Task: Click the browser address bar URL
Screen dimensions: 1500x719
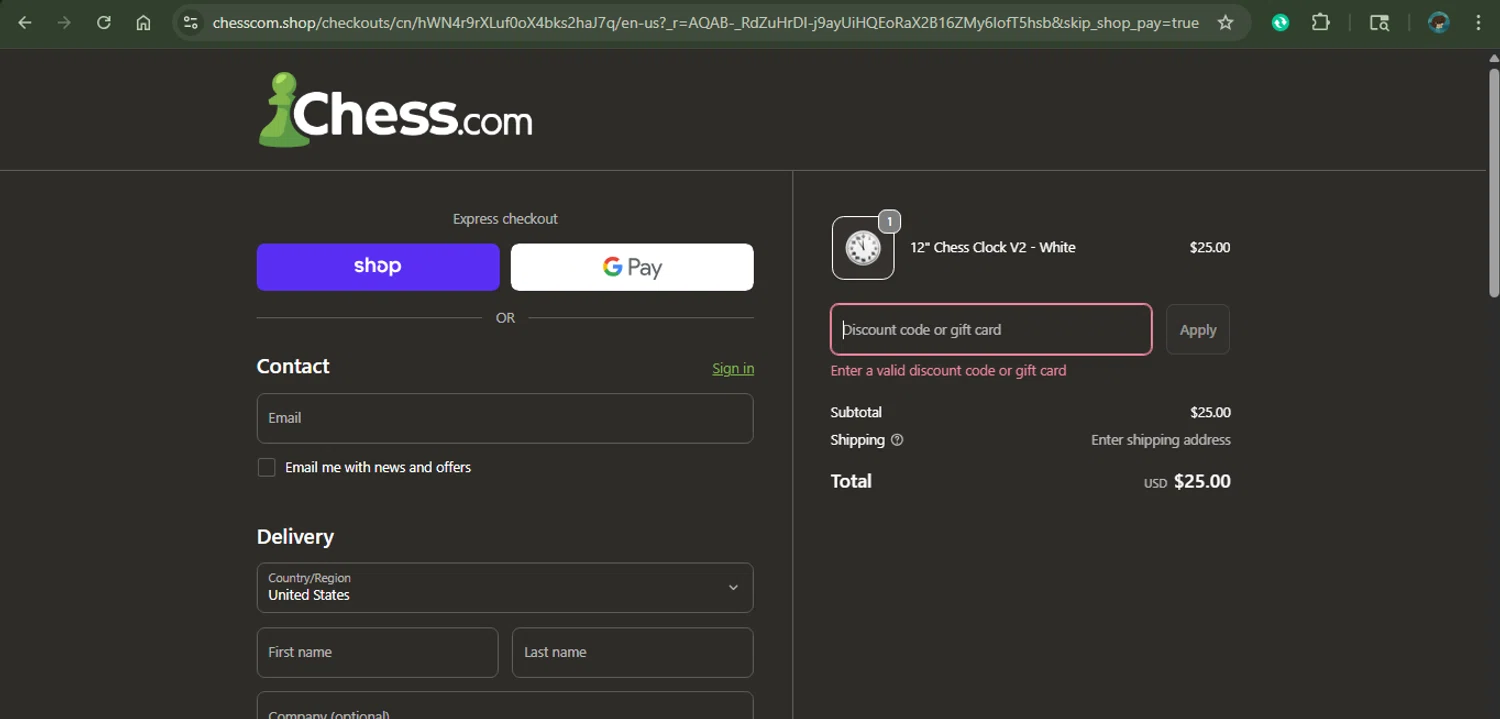Action: coord(705,22)
